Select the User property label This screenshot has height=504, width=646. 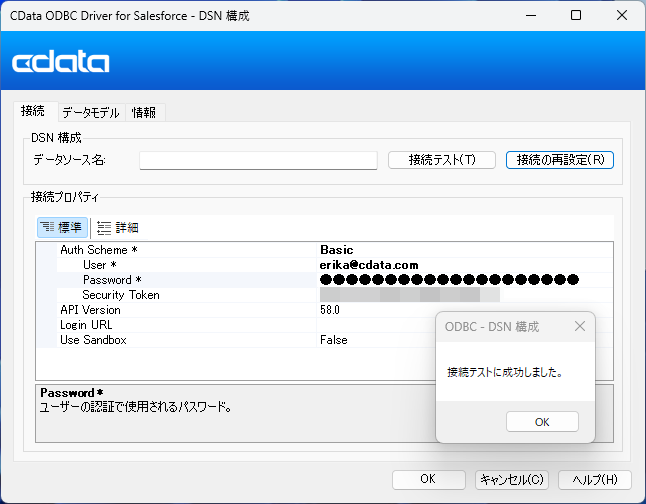[99, 265]
